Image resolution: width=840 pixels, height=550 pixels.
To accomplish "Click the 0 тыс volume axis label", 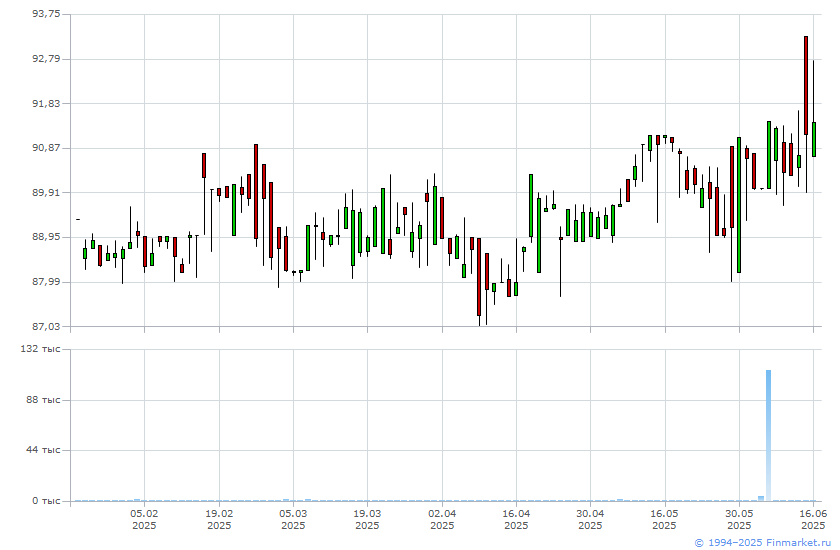I will tap(46, 501).
